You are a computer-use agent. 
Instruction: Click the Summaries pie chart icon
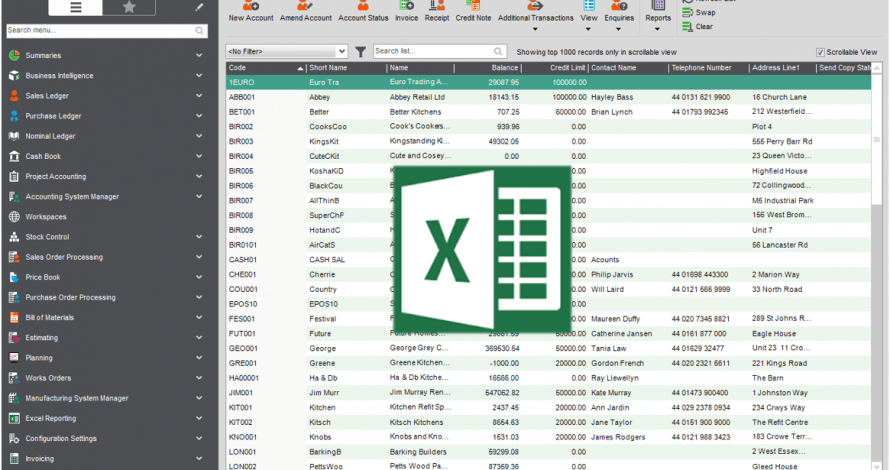coord(14,55)
